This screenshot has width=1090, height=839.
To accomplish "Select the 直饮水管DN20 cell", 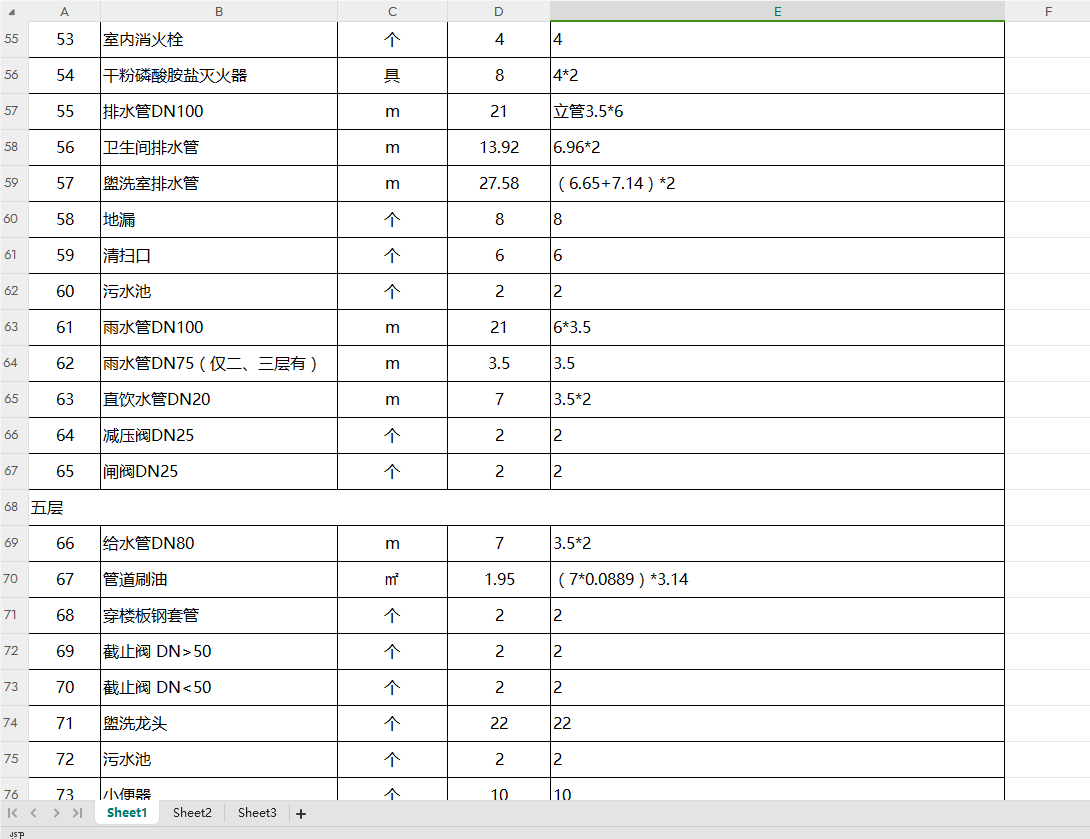I will pyautogui.click(x=219, y=400).
